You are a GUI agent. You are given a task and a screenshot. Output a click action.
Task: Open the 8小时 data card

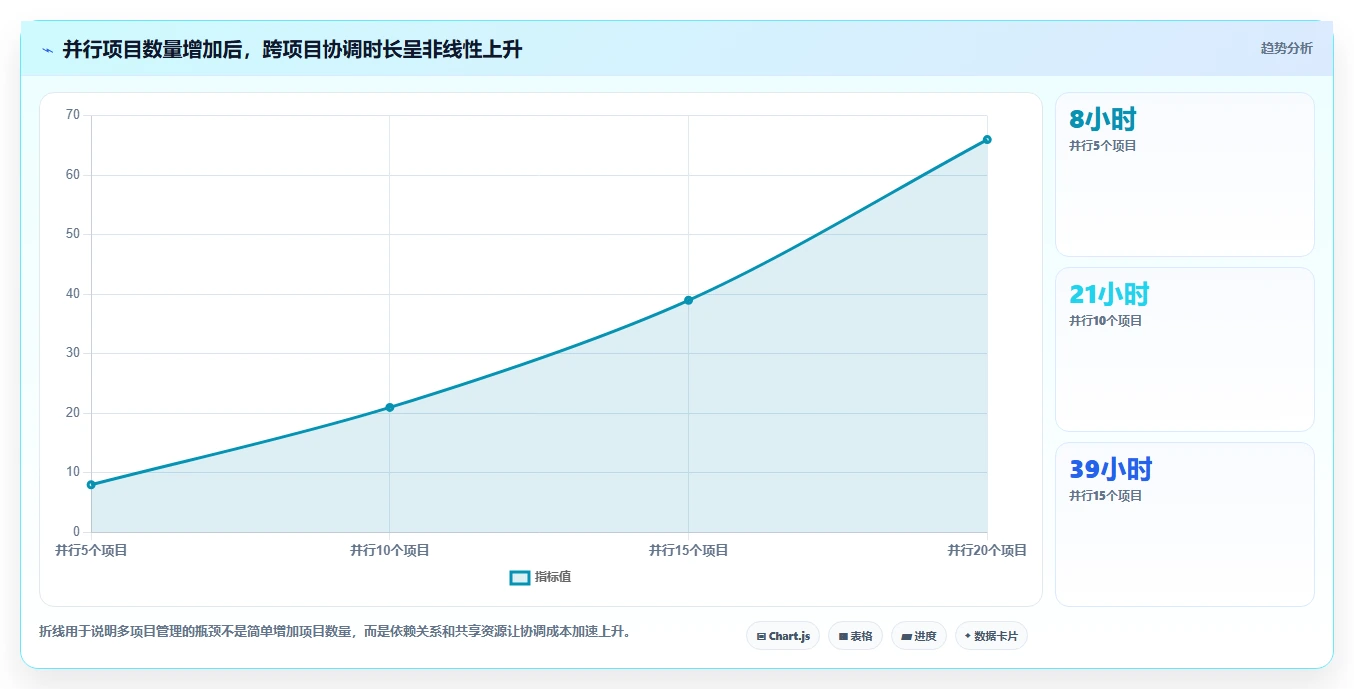click(x=1184, y=175)
